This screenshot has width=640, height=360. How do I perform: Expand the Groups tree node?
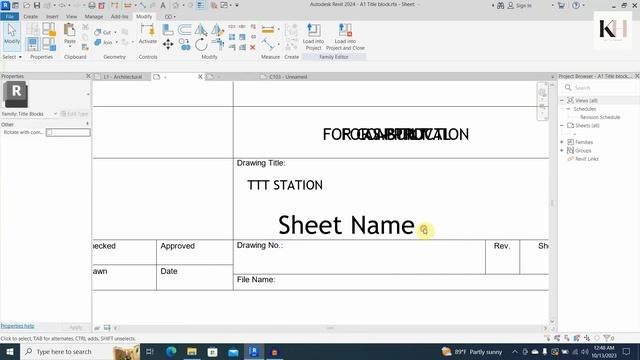pyautogui.click(x=562, y=151)
